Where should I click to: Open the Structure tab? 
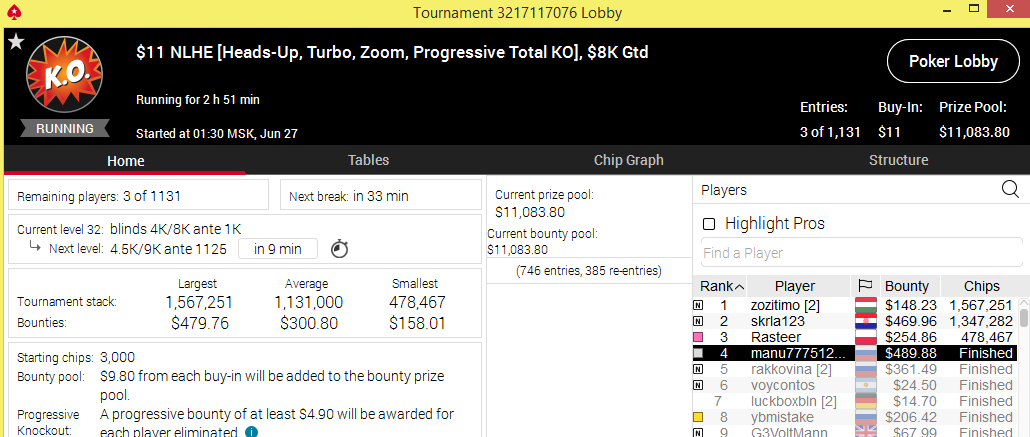click(x=898, y=160)
